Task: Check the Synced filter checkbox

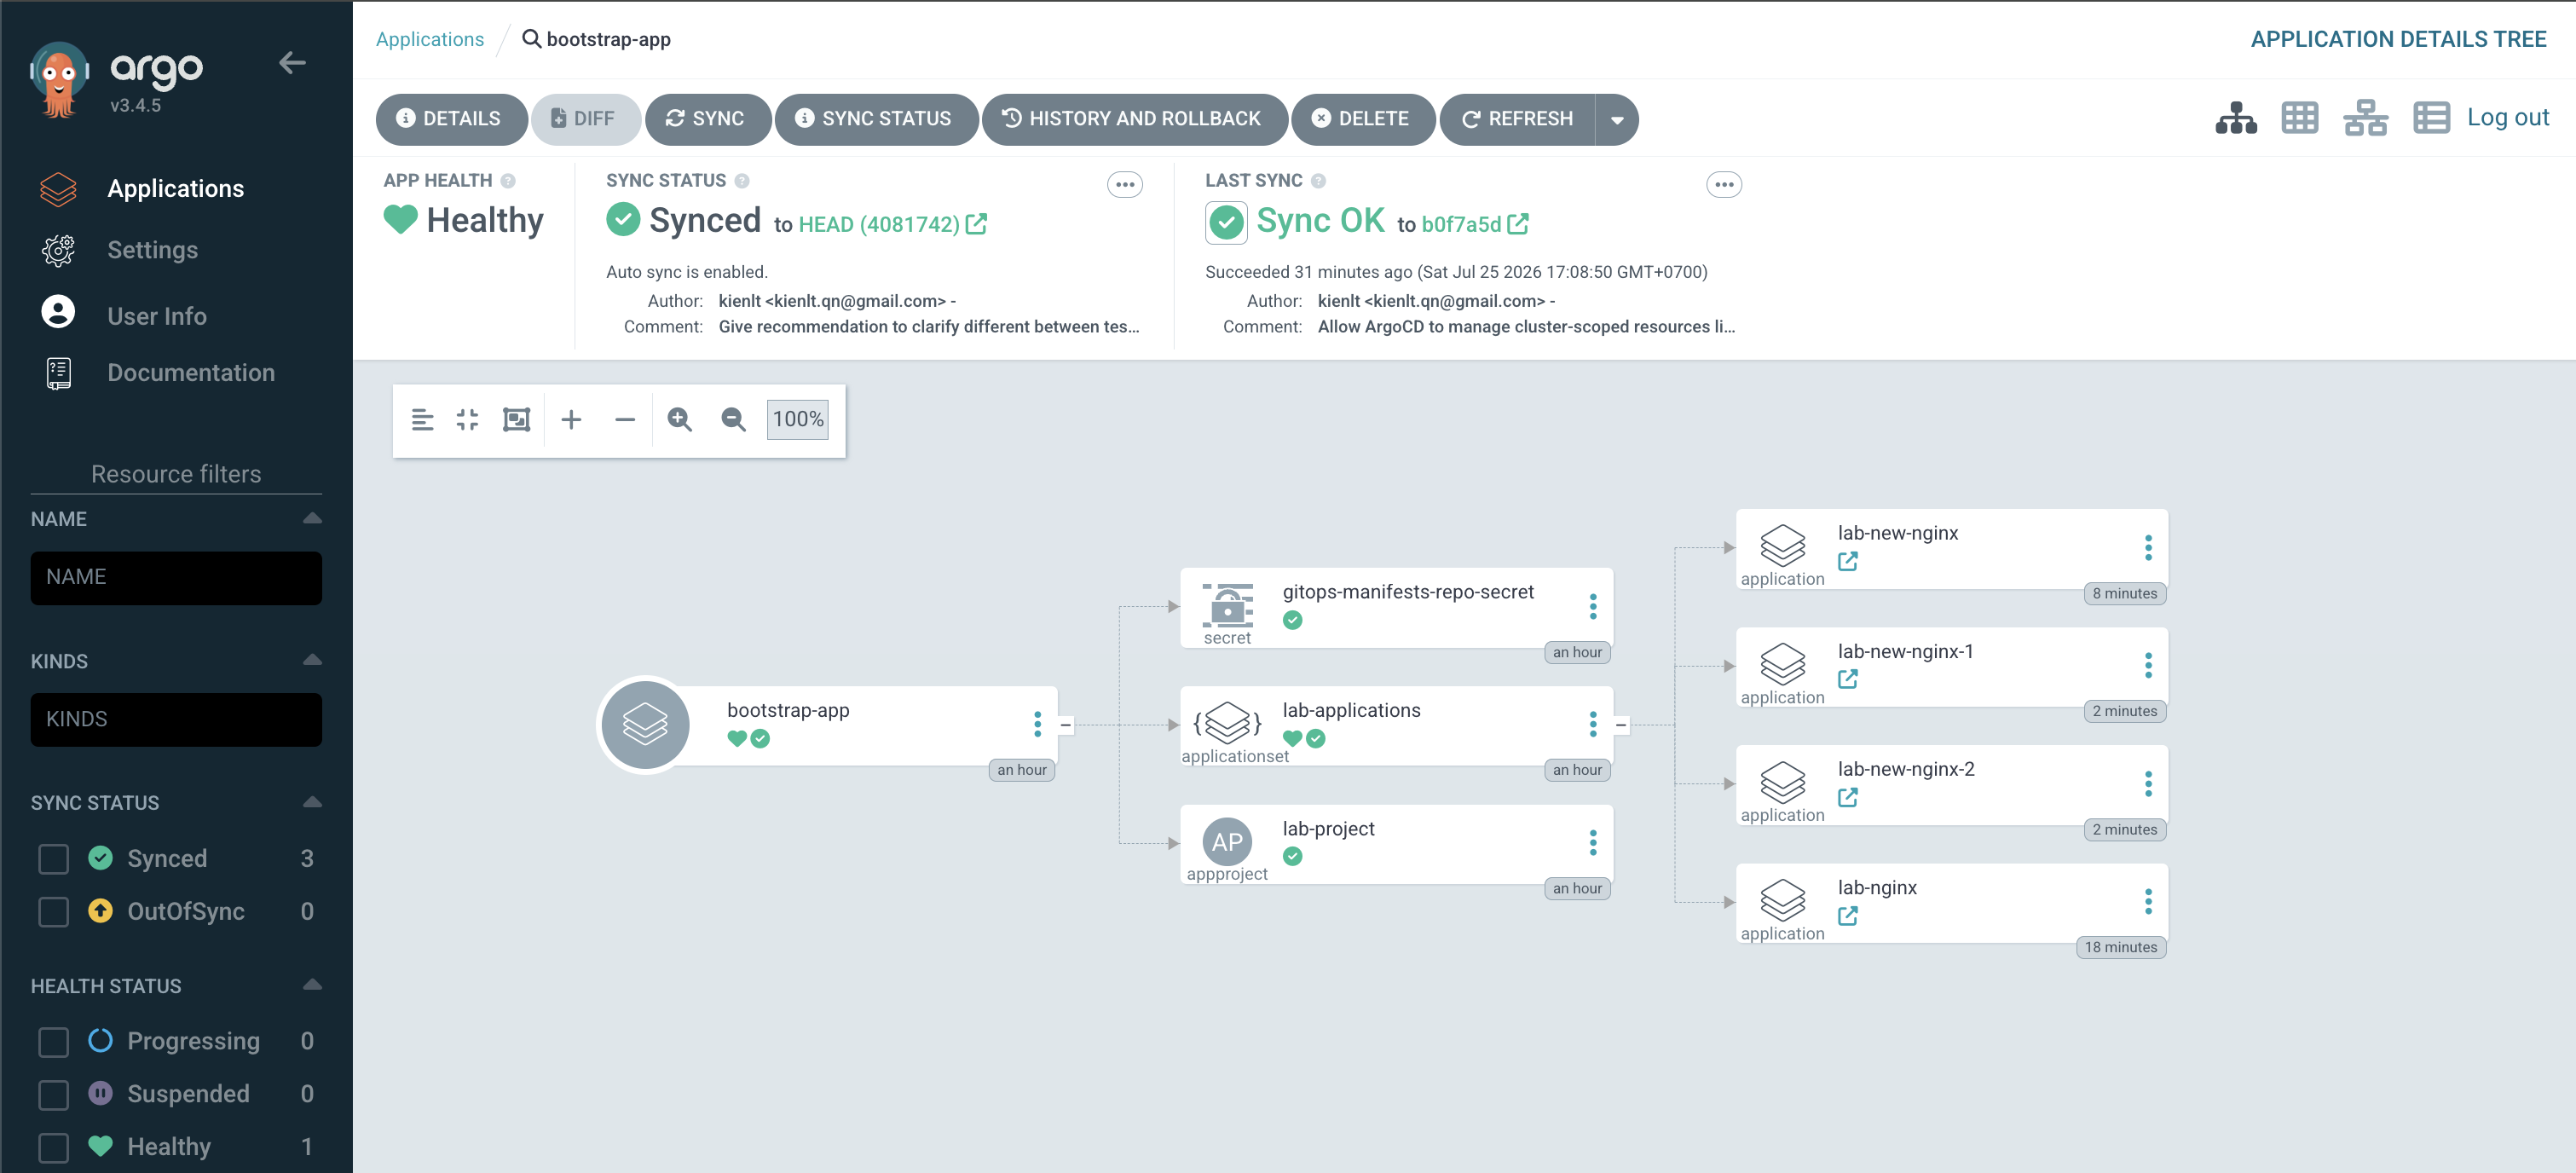Action: tap(53, 859)
